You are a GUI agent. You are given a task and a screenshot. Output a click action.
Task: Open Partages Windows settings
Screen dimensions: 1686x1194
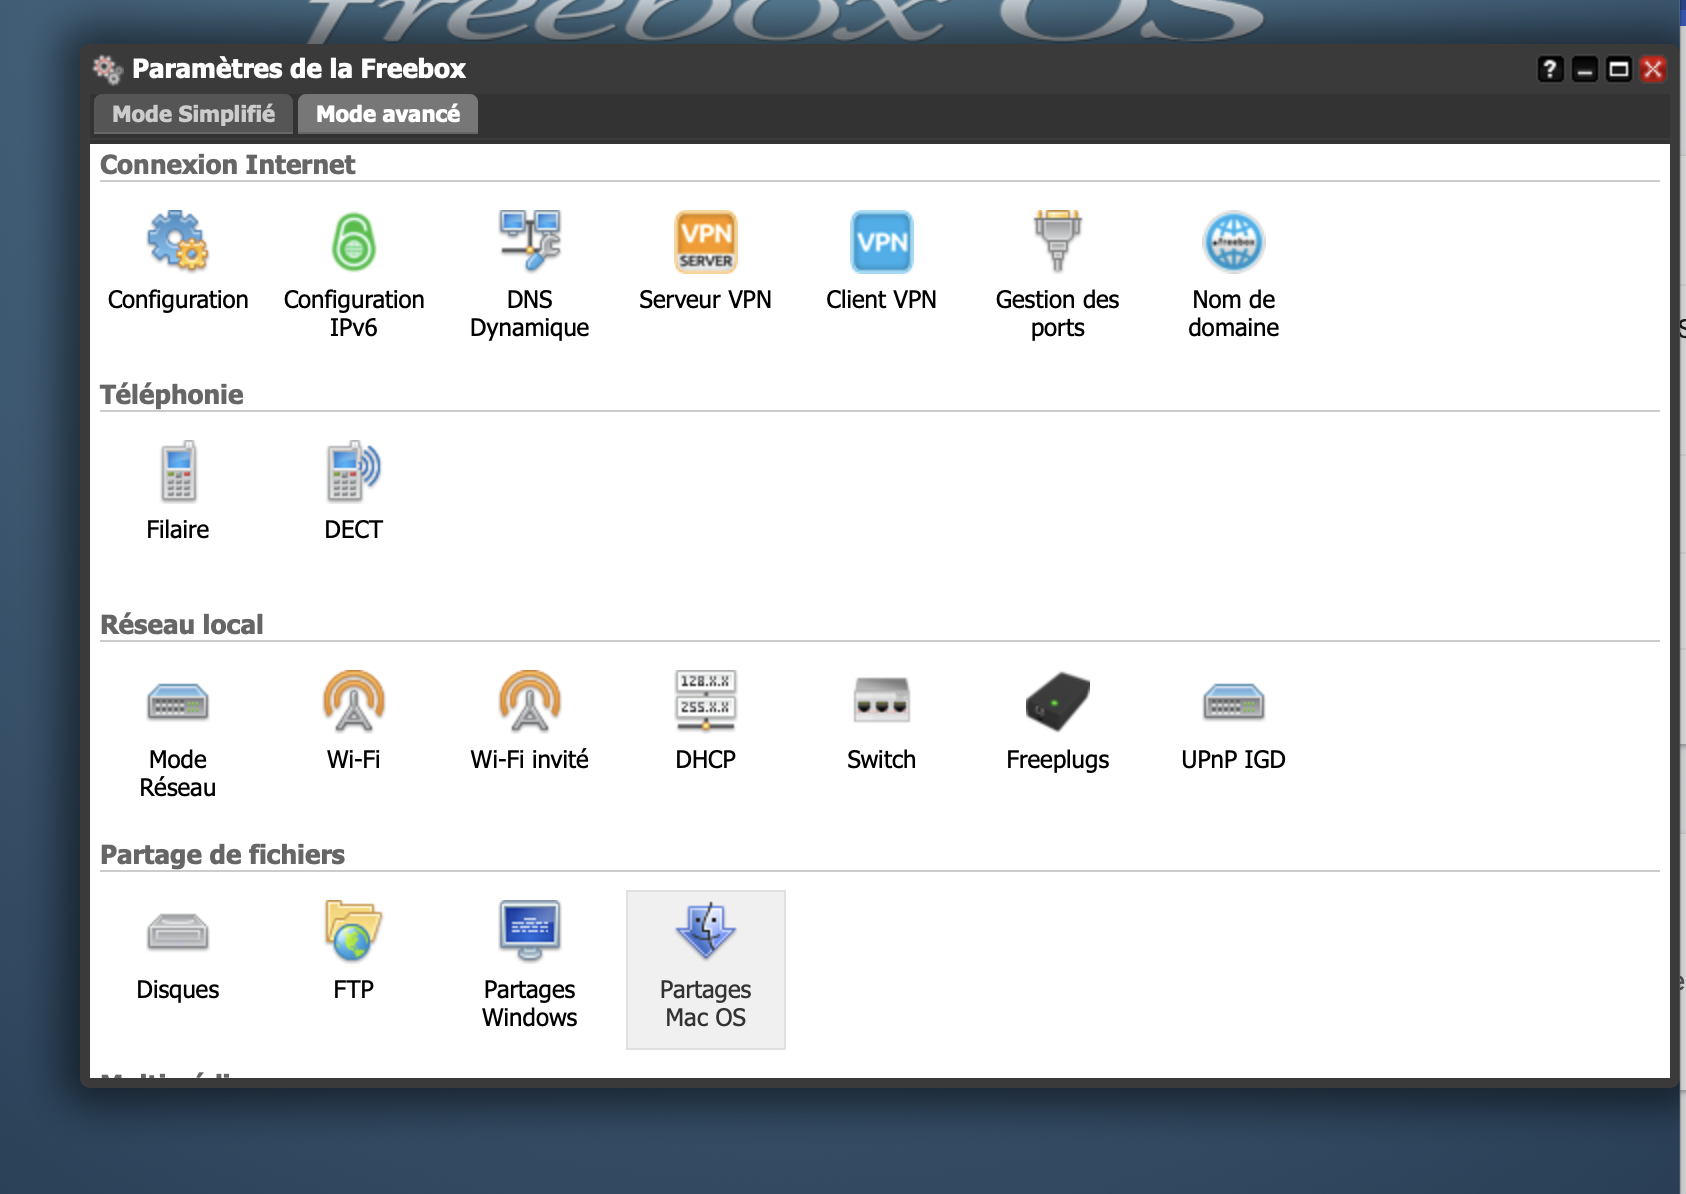(x=530, y=965)
